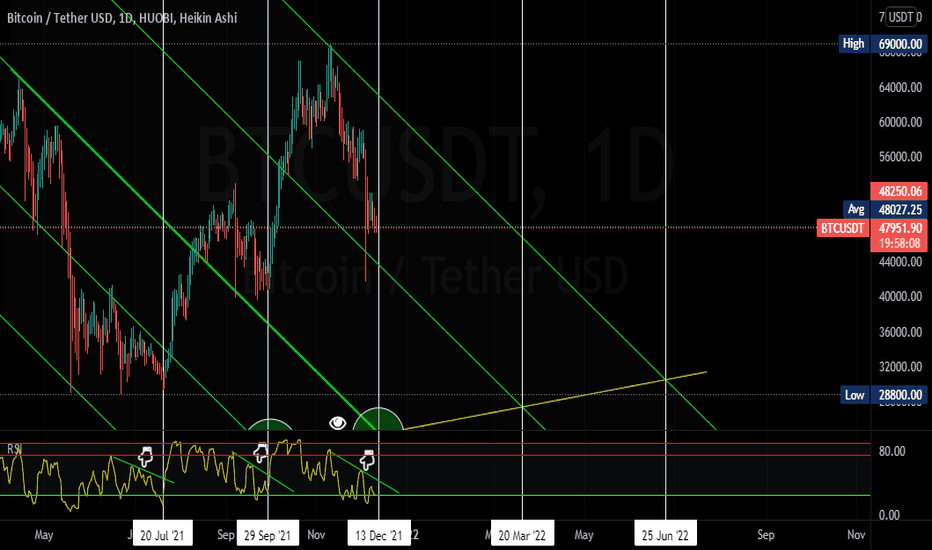Click the red 48250.06 price label

coord(900,191)
